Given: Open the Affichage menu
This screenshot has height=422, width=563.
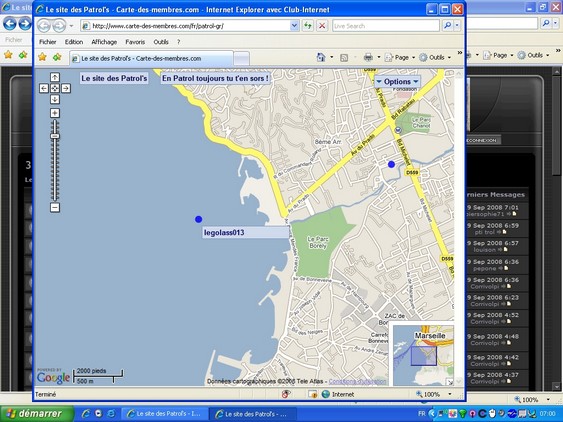Looking at the screenshot, I should 104,42.
